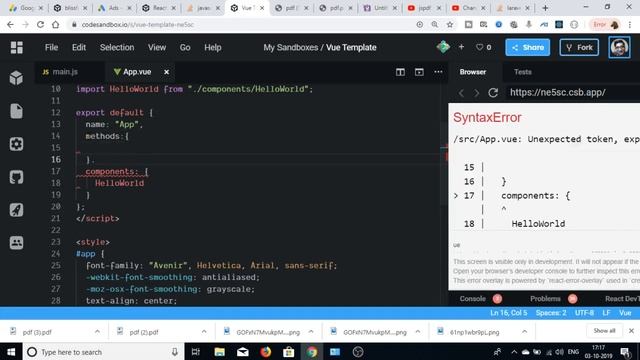The height and width of the screenshot is (360, 640).
Task: Open the Deployment rocket icon
Action: (x=16, y=210)
